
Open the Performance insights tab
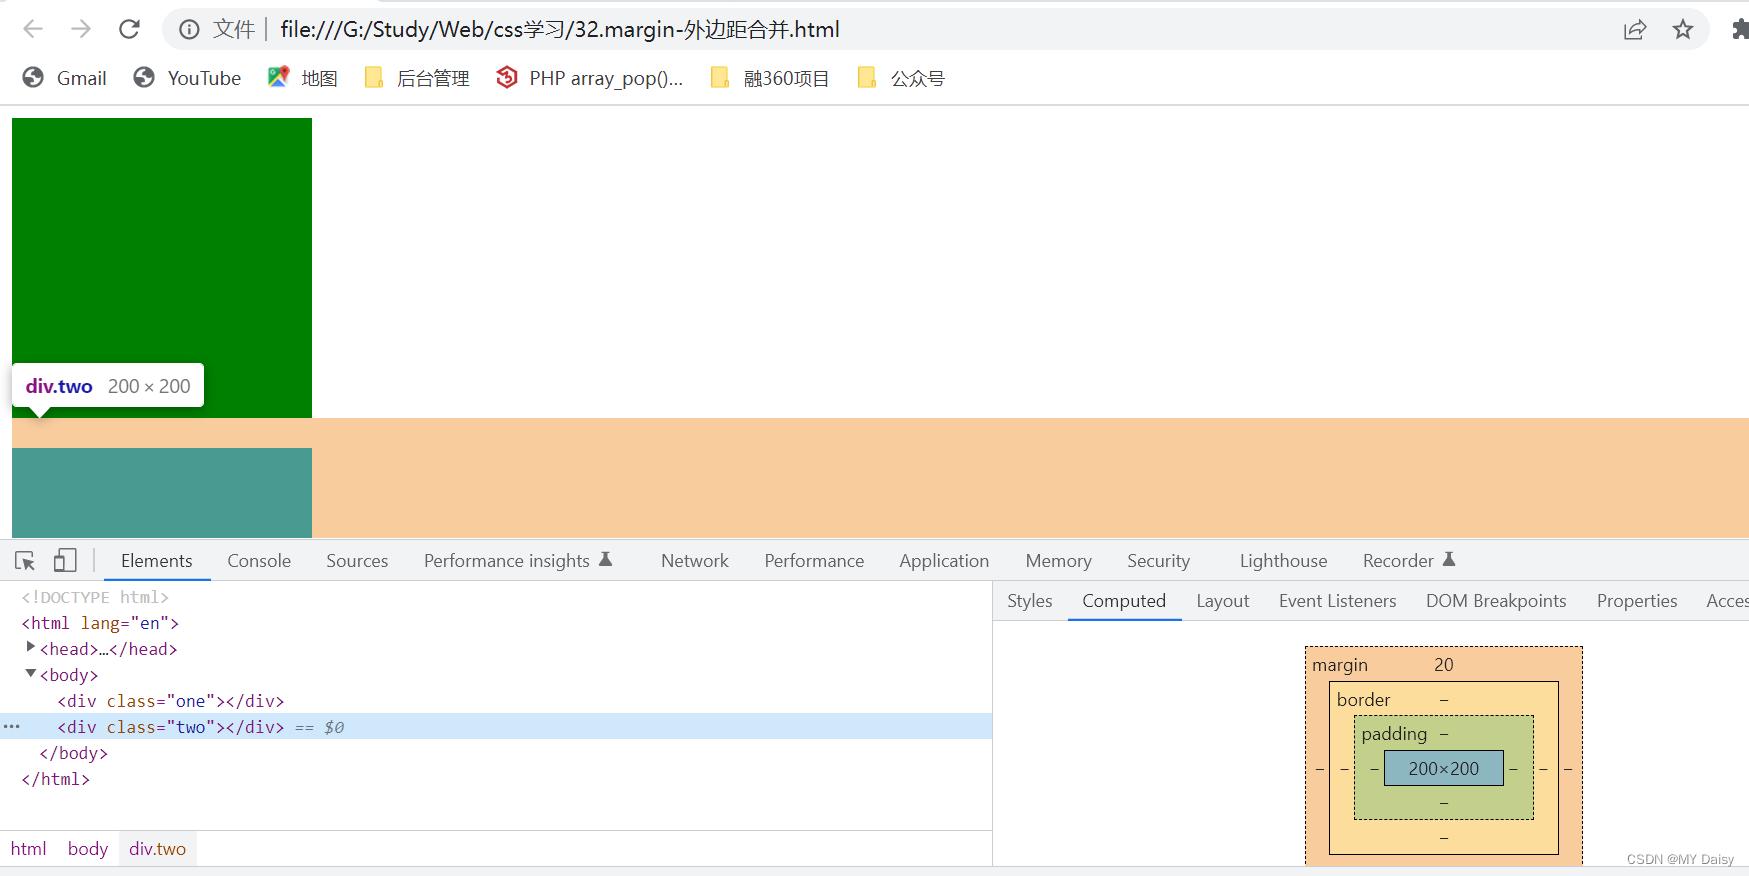[518, 561]
